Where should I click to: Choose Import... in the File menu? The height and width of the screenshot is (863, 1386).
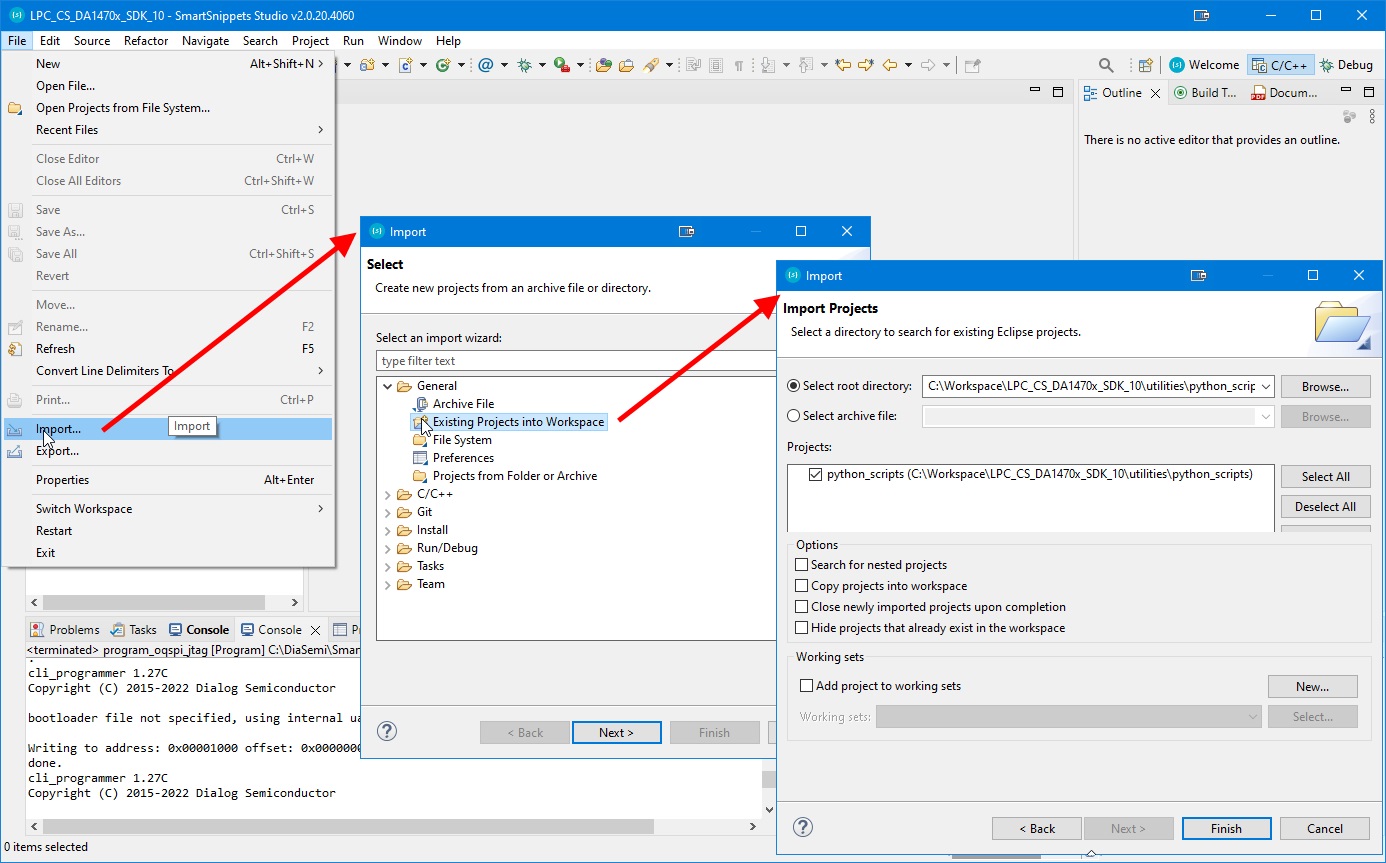(167, 429)
